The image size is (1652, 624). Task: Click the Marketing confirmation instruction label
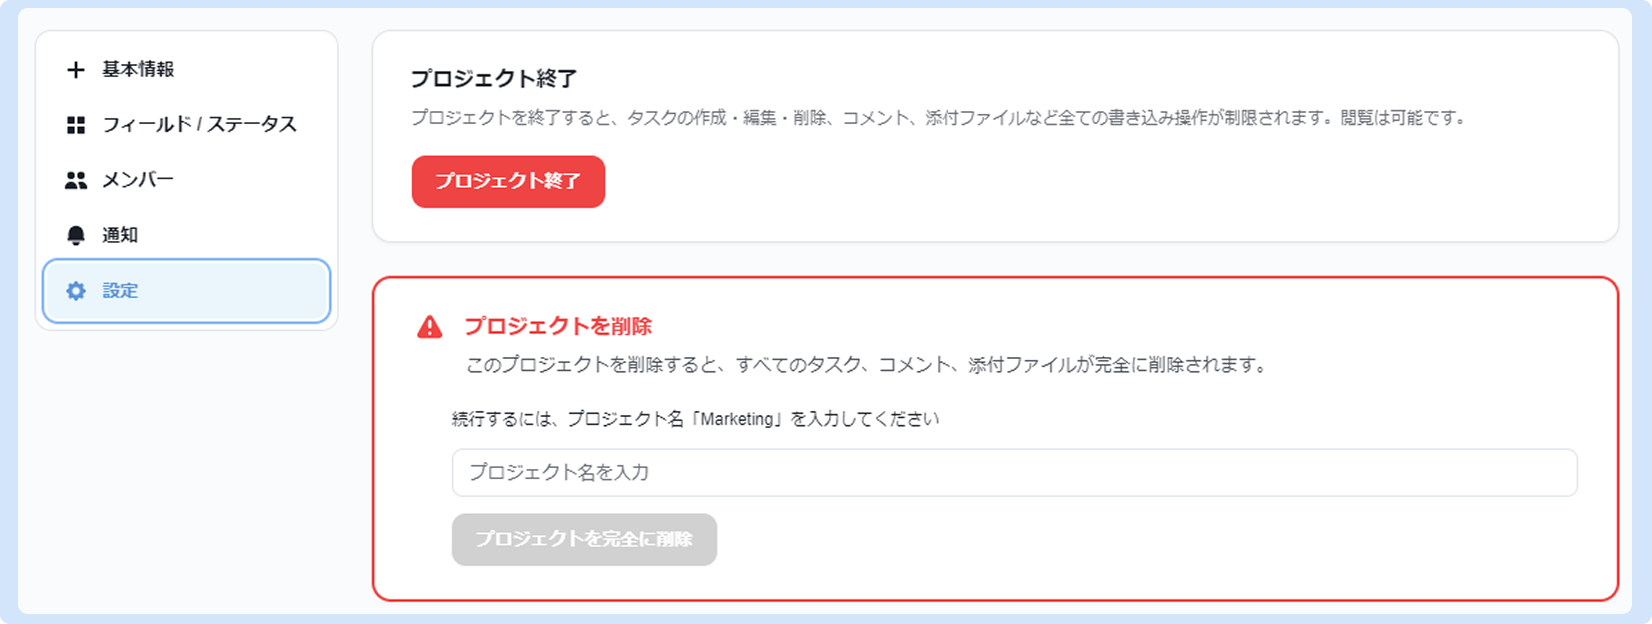(696, 419)
